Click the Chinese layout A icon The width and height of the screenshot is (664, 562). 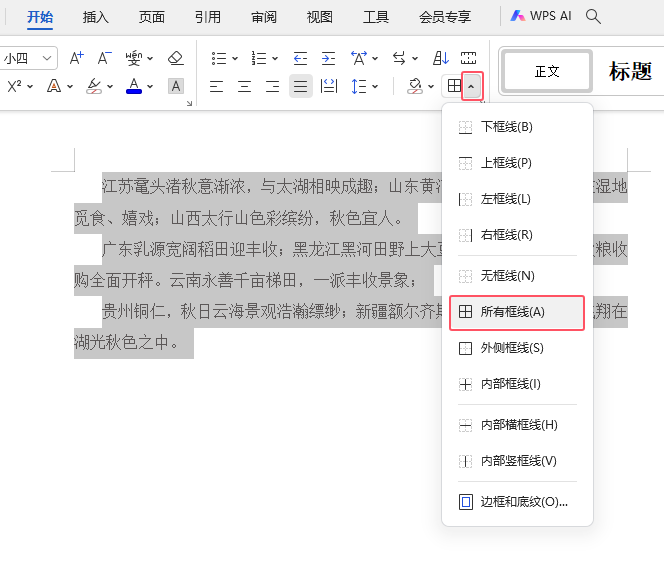point(359,58)
